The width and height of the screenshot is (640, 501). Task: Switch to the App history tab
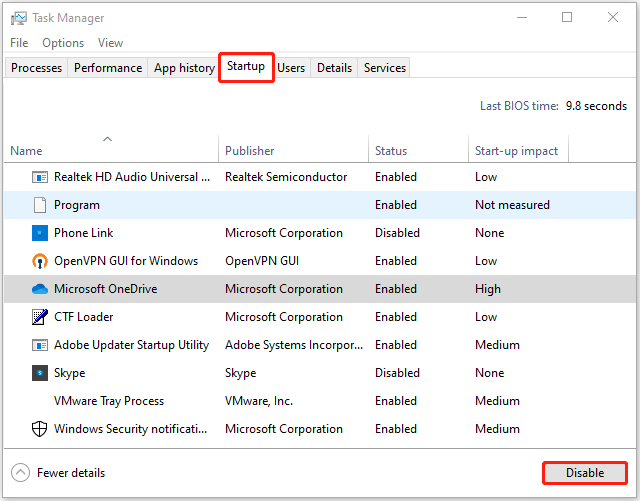tap(184, 68)
